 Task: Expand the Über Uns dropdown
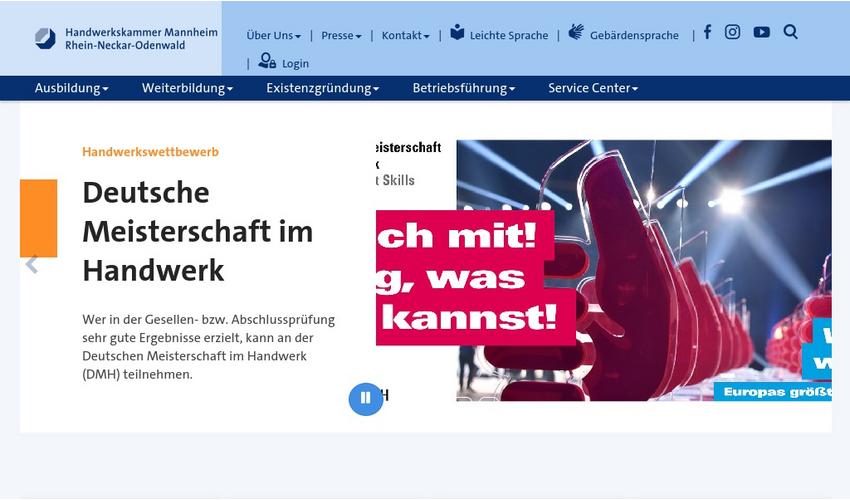click(x=273, y=36)
